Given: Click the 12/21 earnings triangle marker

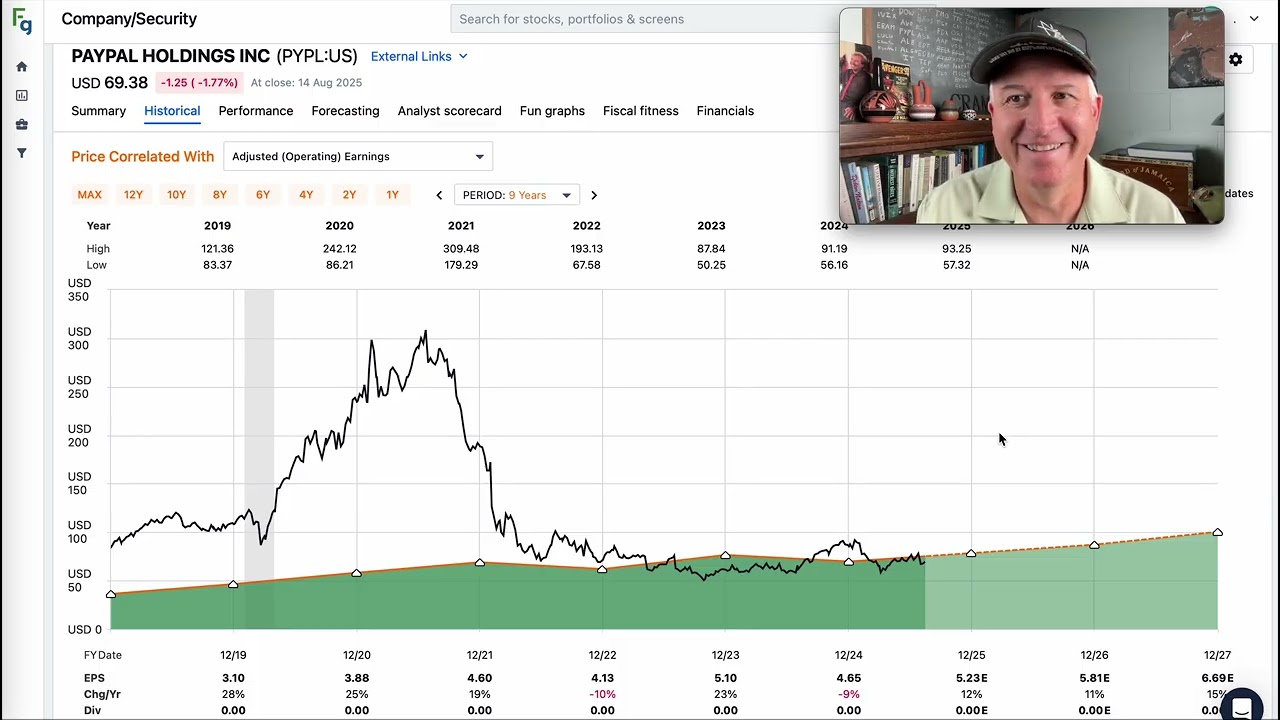Looking at the screenshot, I should [480, 563].
